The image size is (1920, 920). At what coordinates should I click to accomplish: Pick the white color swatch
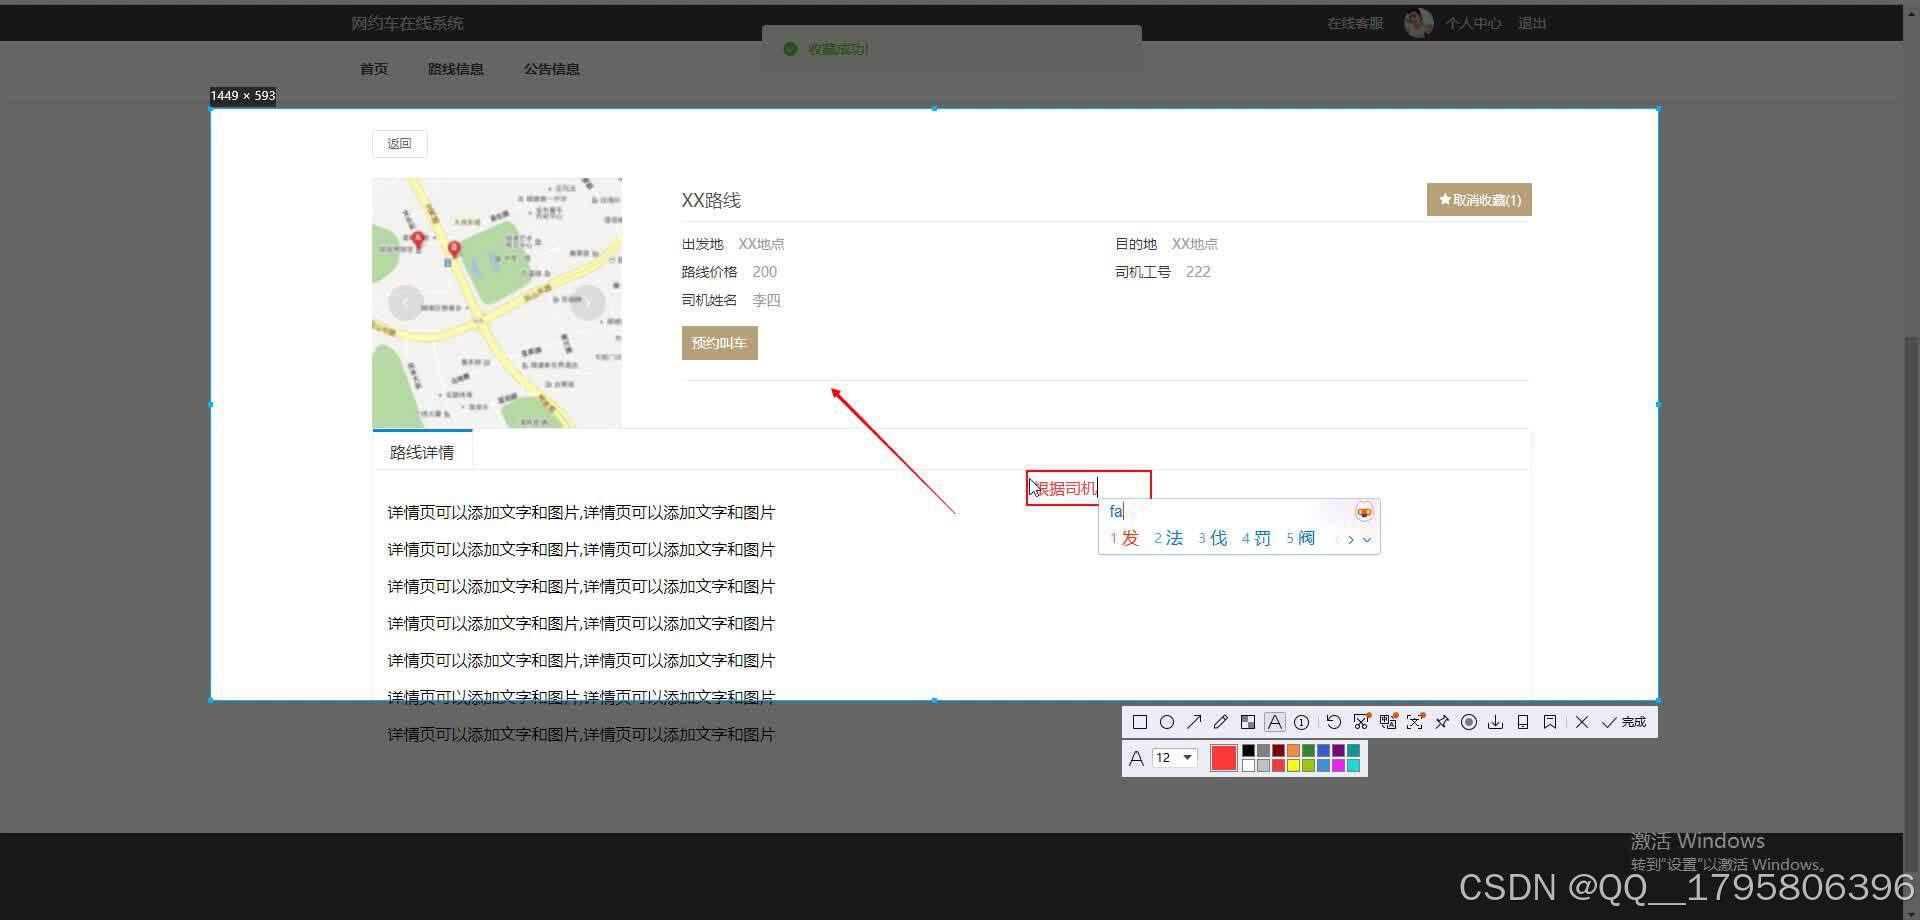(1248, 765)
